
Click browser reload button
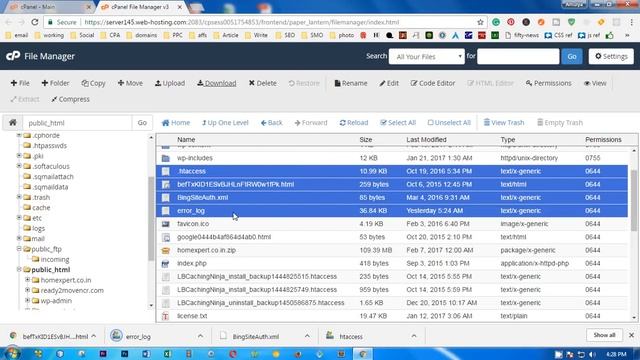pyautogui.click(x=35, y=22)
